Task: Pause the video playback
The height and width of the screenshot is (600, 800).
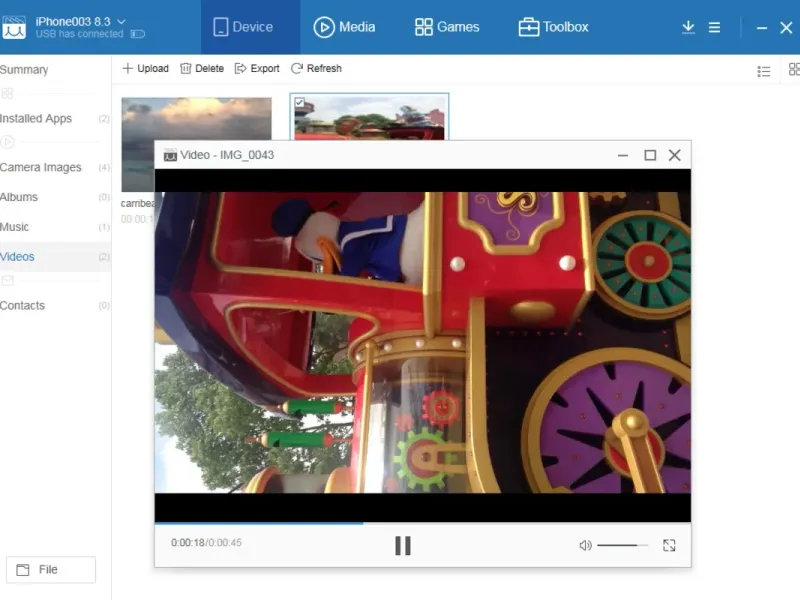Action: click(x=403, y=545)
